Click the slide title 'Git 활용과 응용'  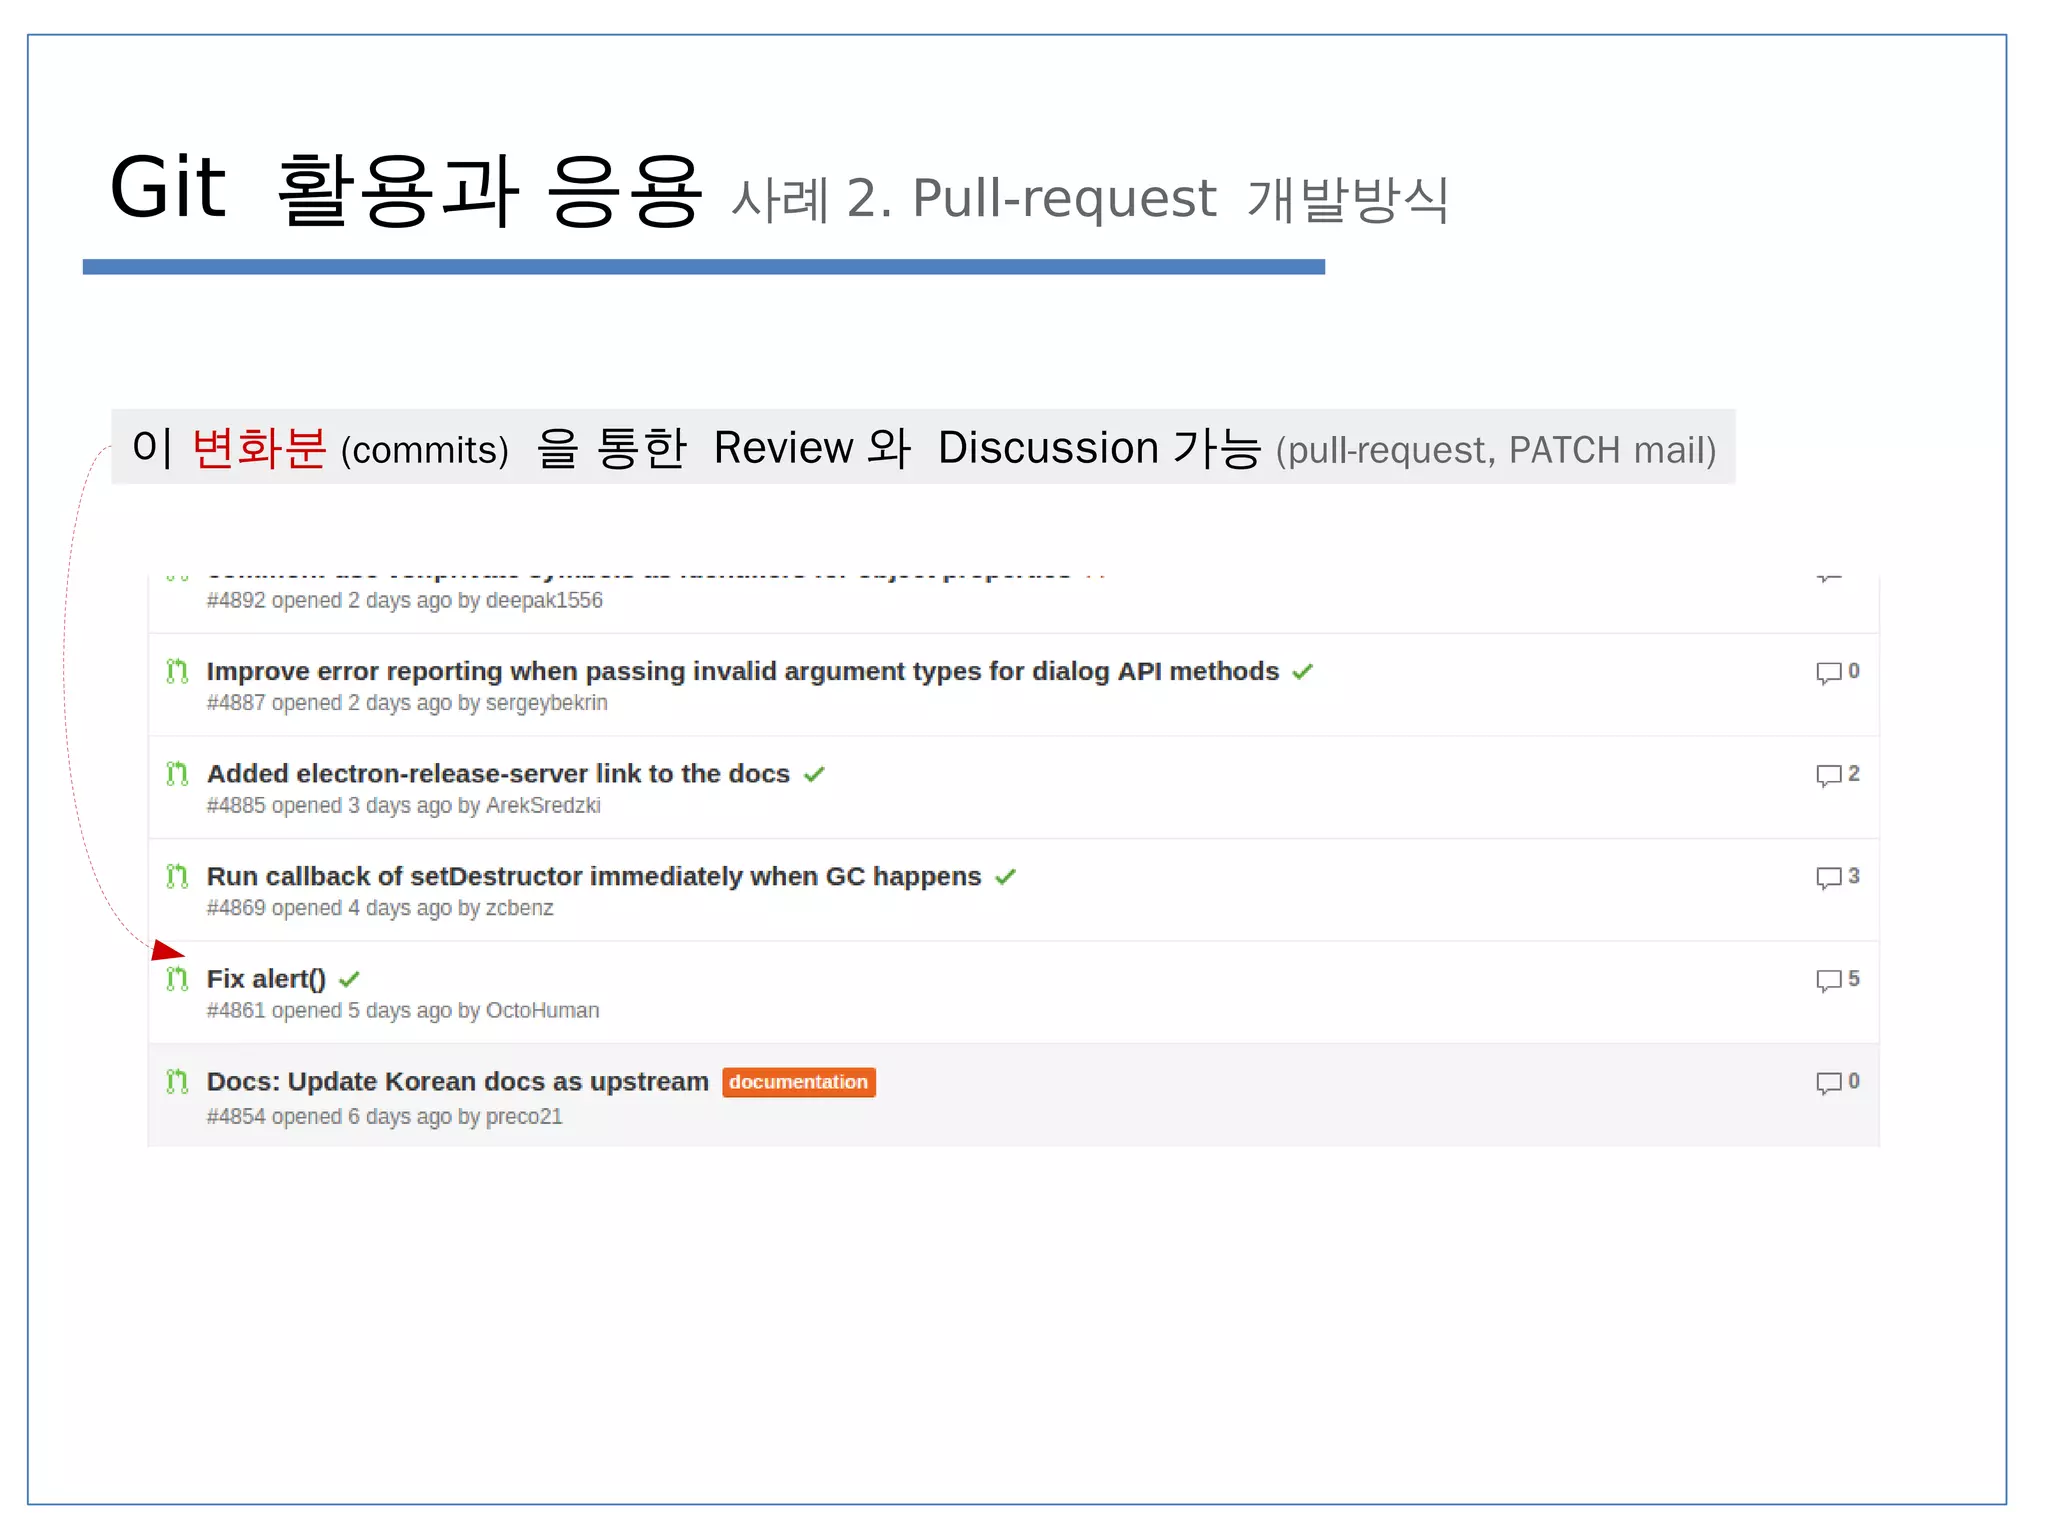tap(405, 188)
